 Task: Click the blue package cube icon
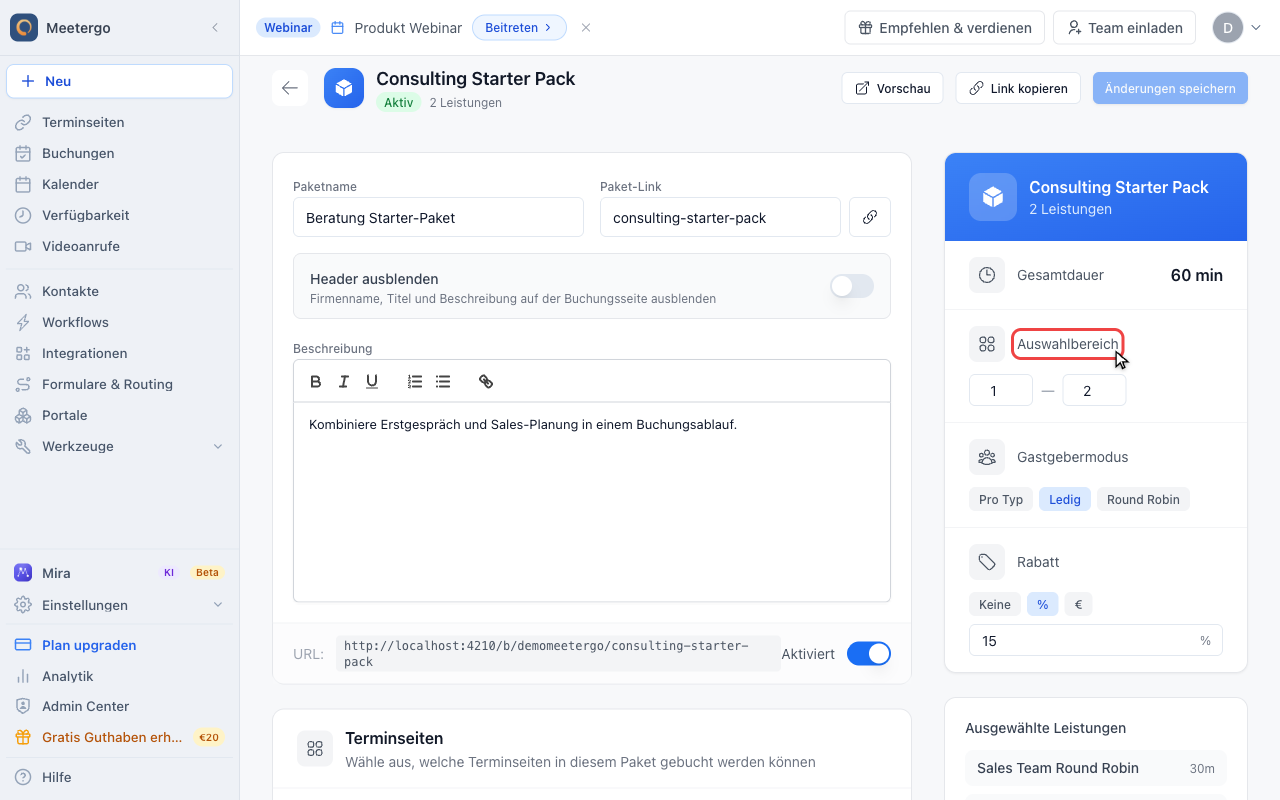pos(344,88)
